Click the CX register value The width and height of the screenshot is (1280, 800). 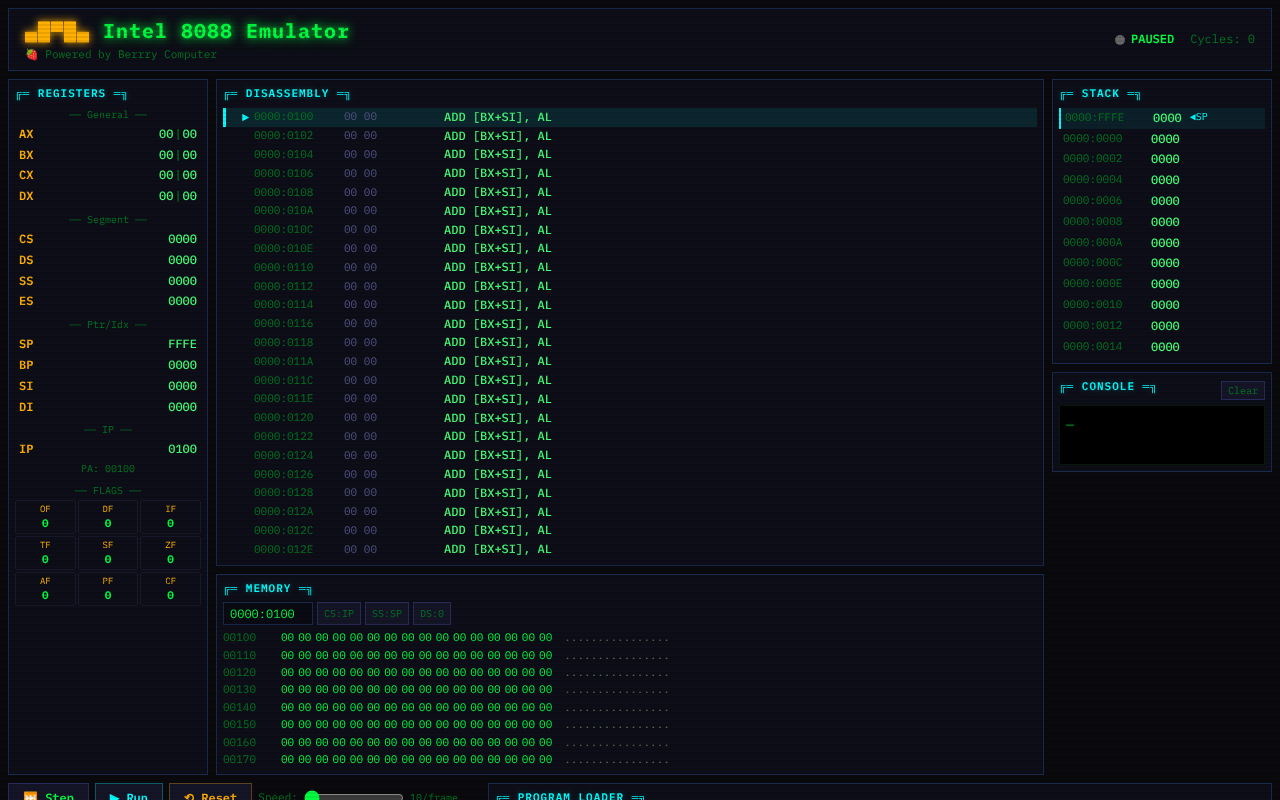click(x=178, y=175)
